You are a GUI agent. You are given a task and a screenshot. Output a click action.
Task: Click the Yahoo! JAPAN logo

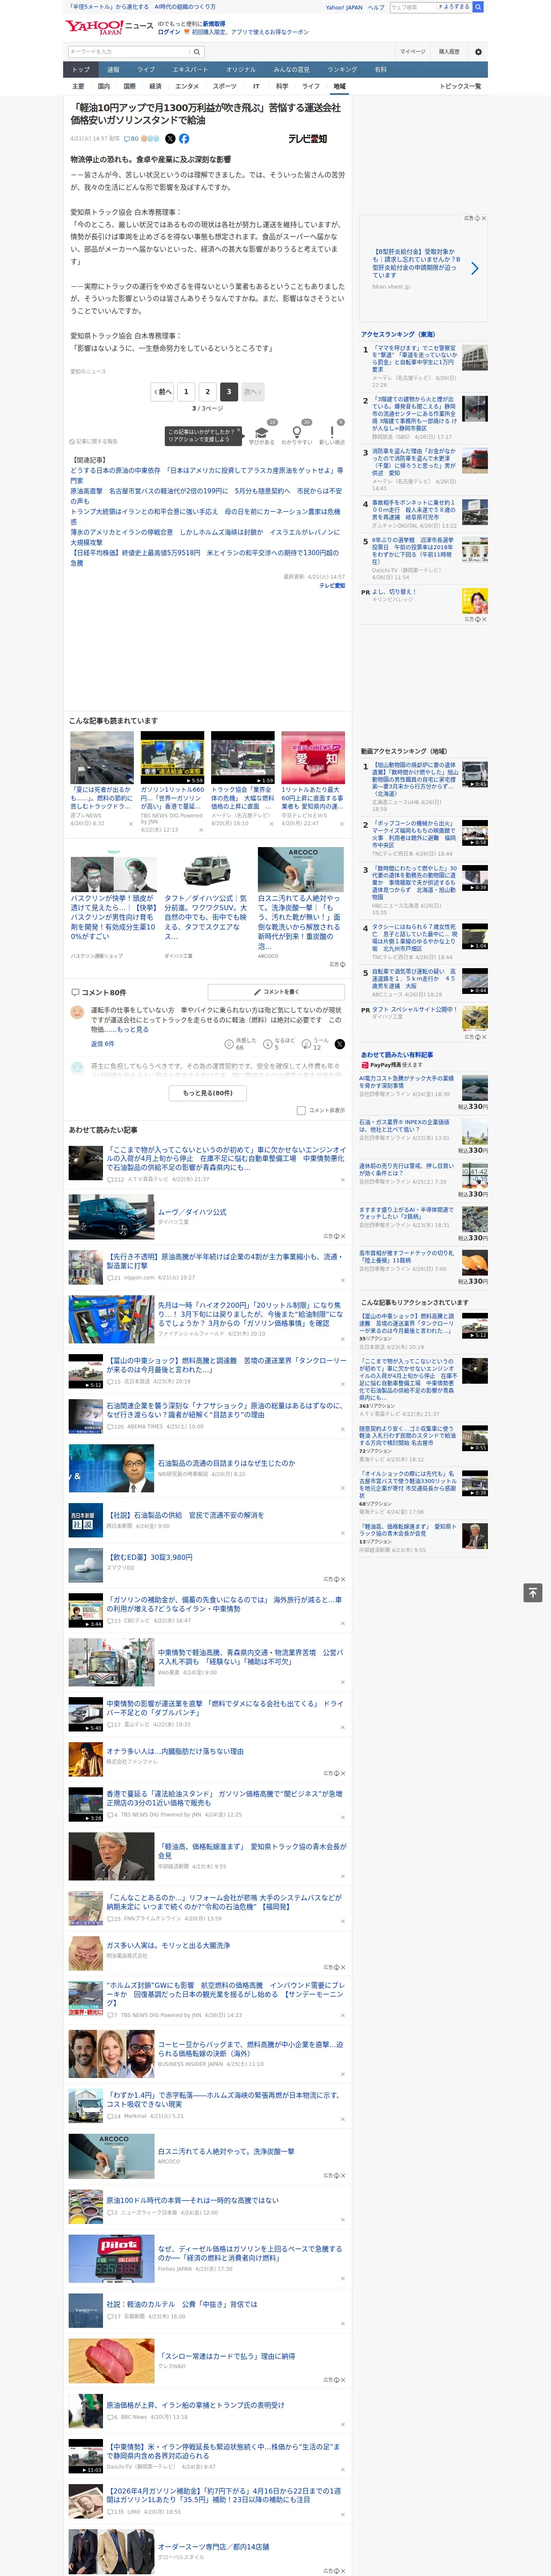[x=95, y=27]
